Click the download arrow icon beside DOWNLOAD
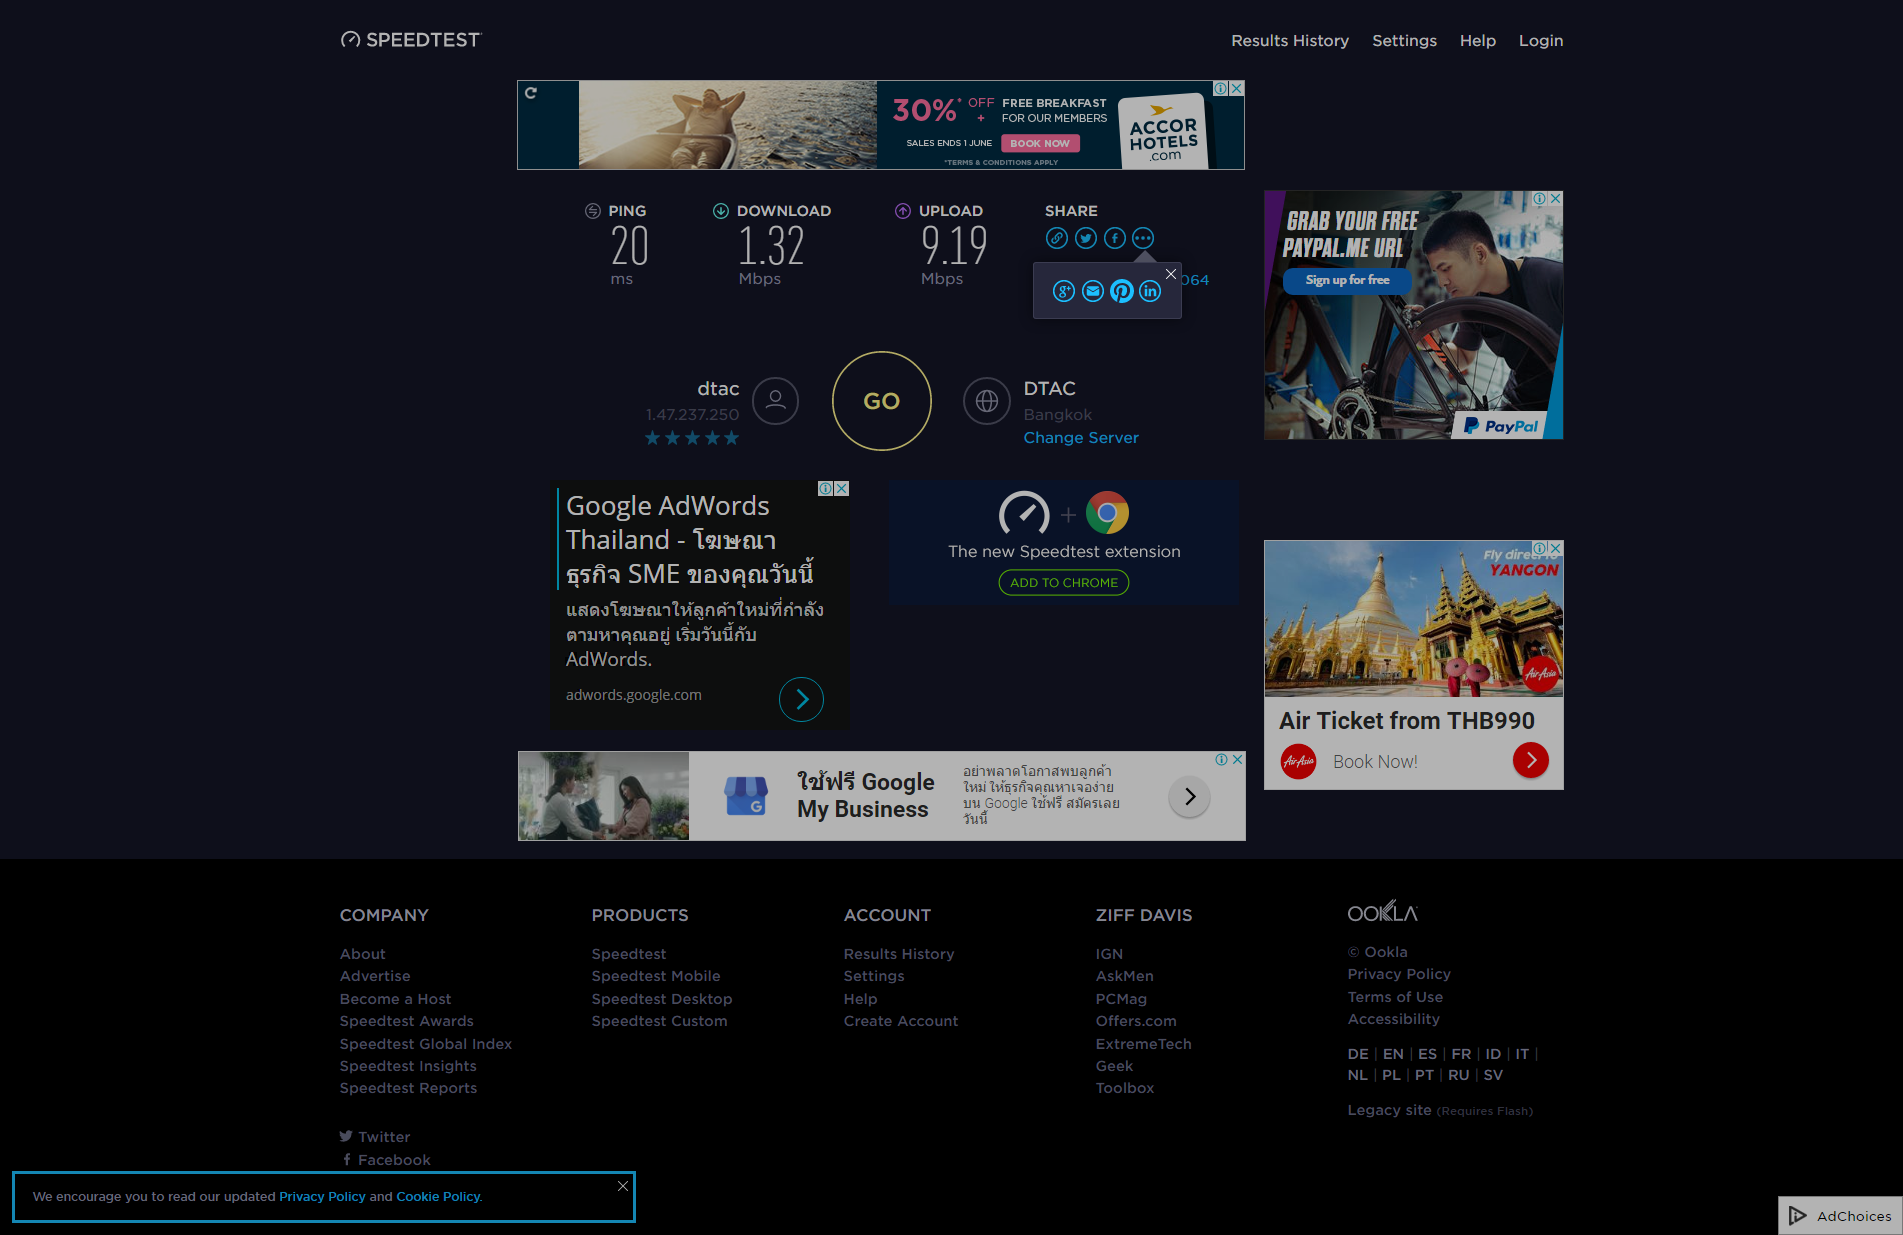This screenshot has height=1235, width=1903. (x=720, y=211)
